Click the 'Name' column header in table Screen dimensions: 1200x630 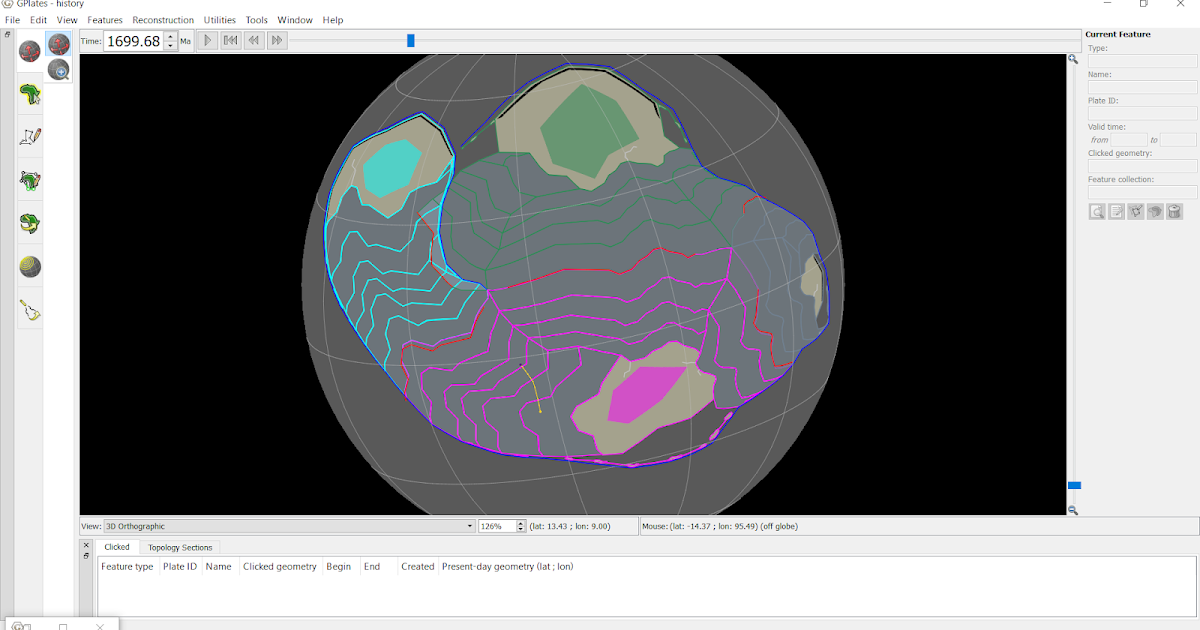point(218,566)
